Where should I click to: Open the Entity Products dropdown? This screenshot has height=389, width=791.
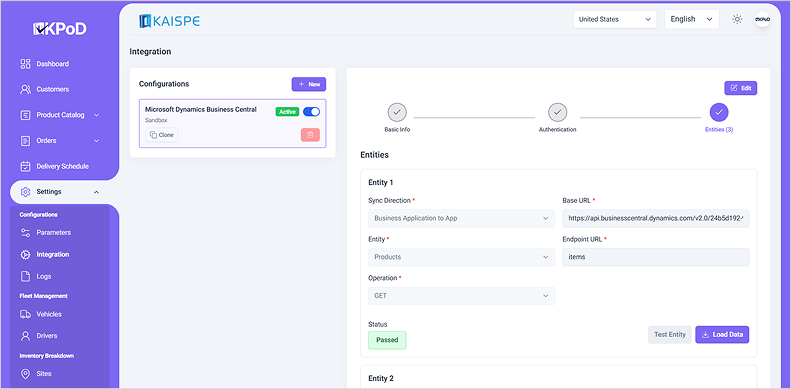point(461,257)
